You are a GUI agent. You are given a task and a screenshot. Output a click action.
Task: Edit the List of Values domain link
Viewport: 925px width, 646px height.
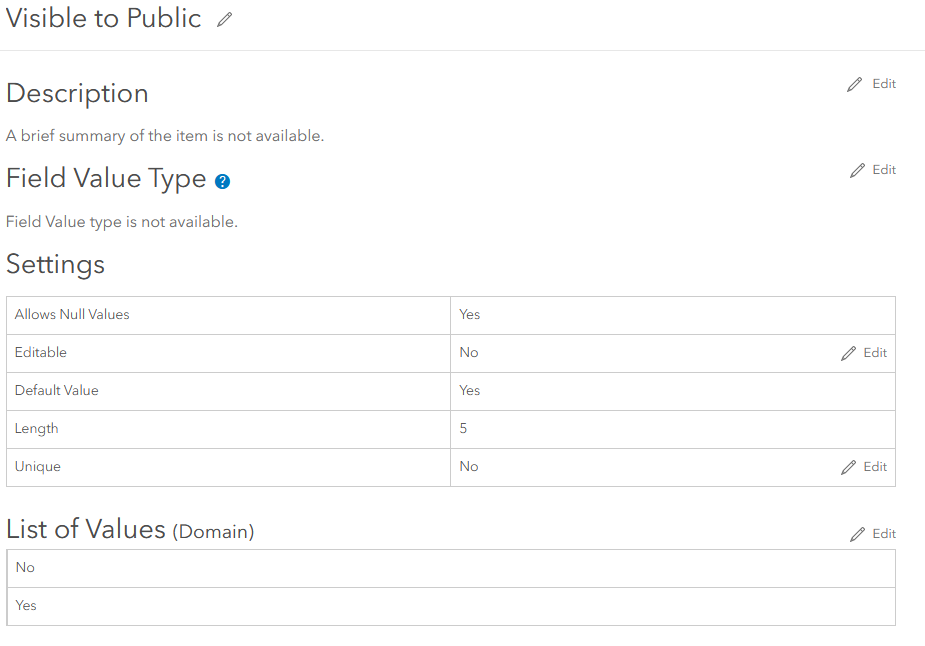tap(884, 534)
